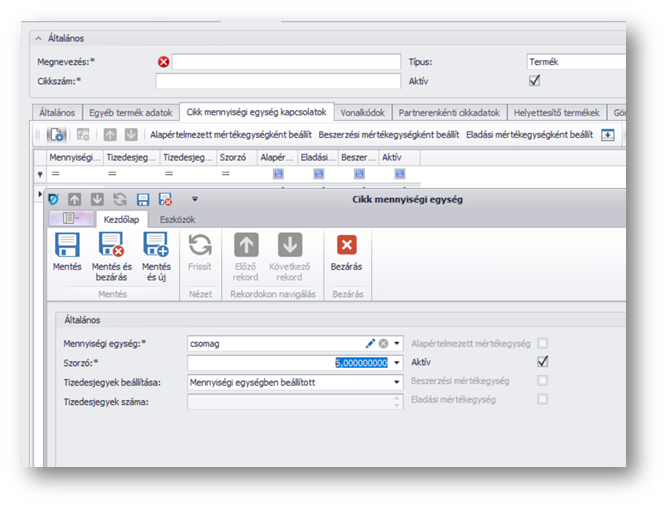Open the Vonalkódok tab
Viewport: 668px width, 509px height.
pos(361,113)
